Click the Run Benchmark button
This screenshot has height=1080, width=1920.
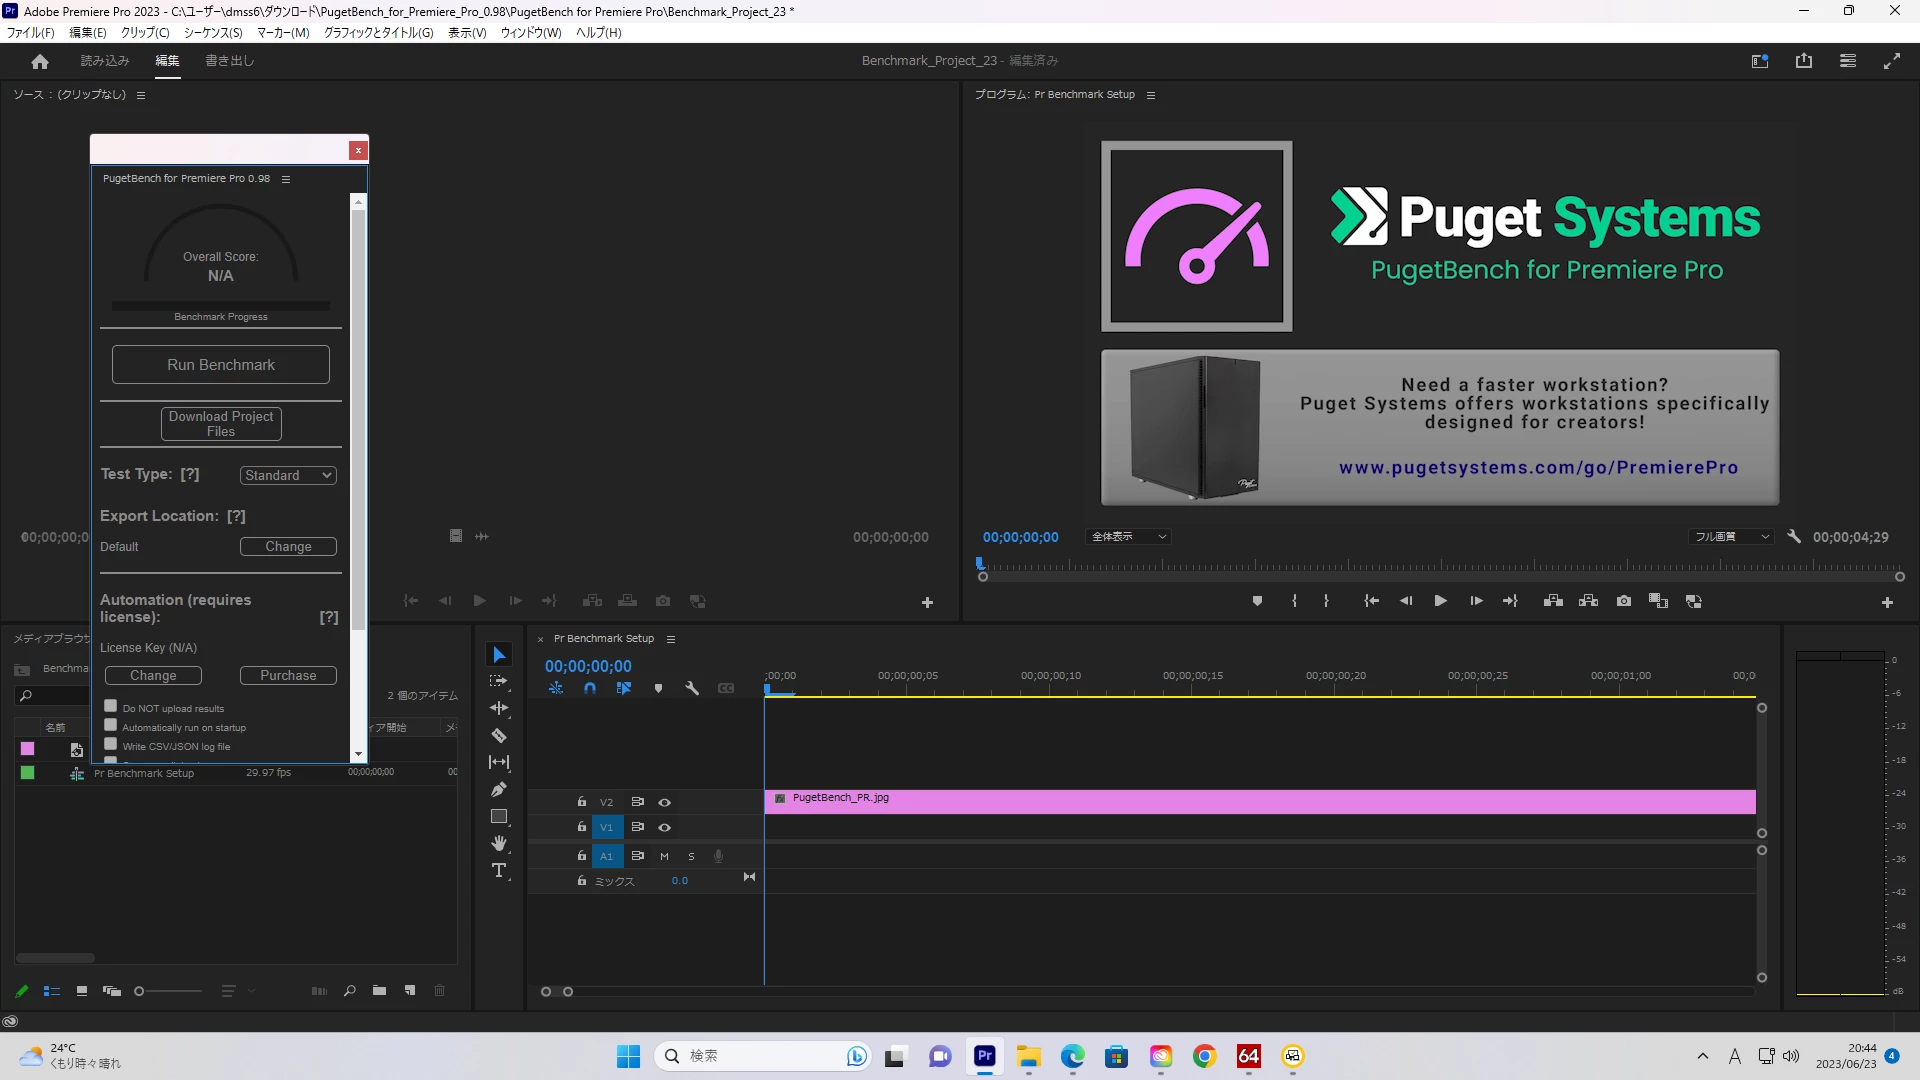[x=221, y=365]
